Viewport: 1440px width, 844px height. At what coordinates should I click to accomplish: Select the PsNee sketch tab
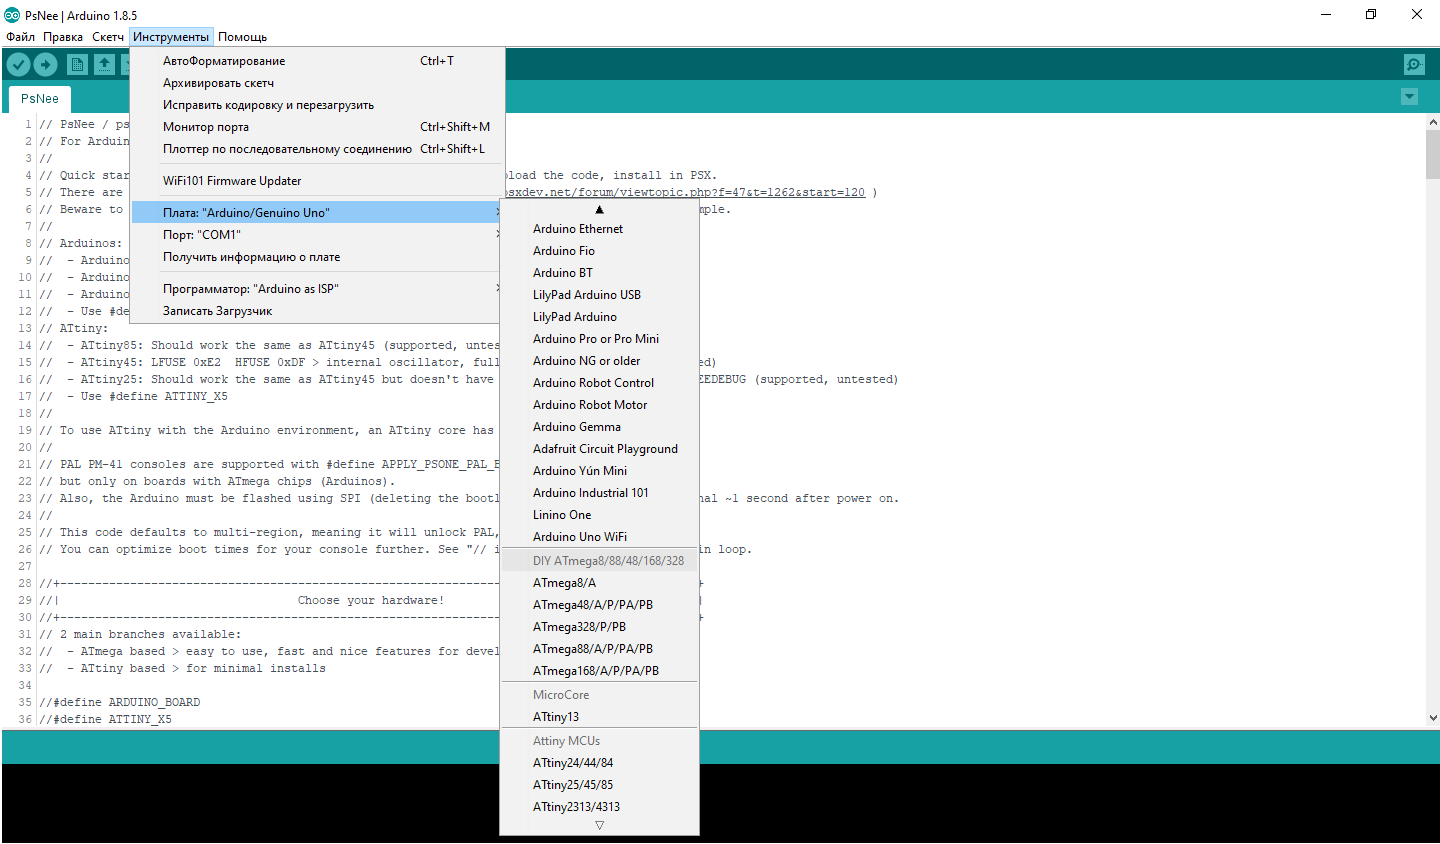tap(40, 99)
